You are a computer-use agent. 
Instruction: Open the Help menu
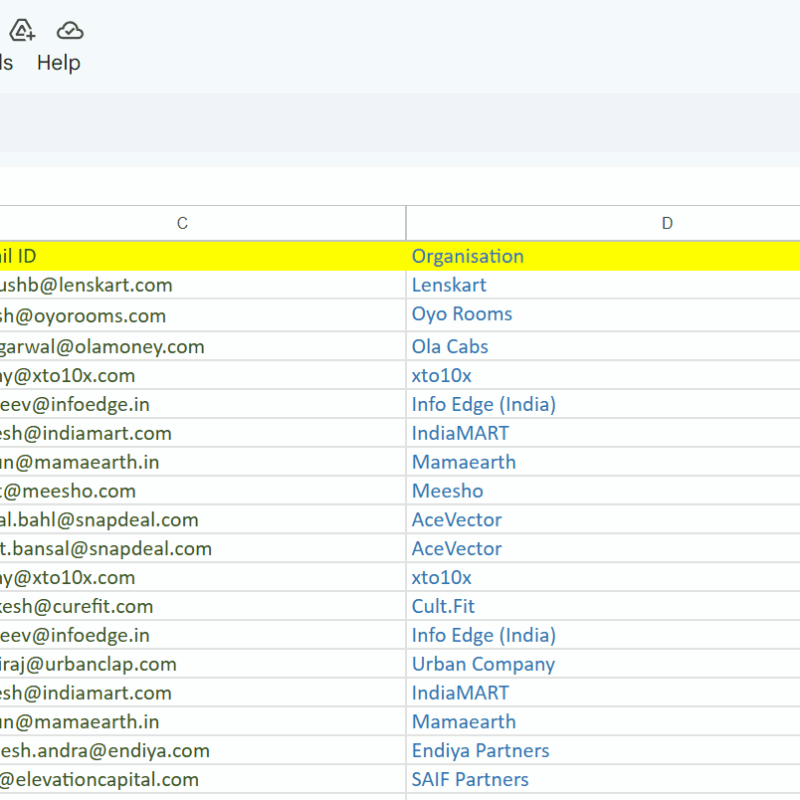[x=59, y=63]
